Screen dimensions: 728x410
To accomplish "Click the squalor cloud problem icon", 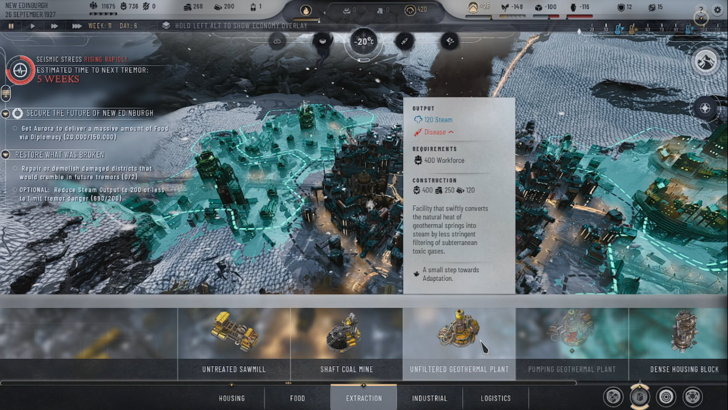I will (277, 41).
